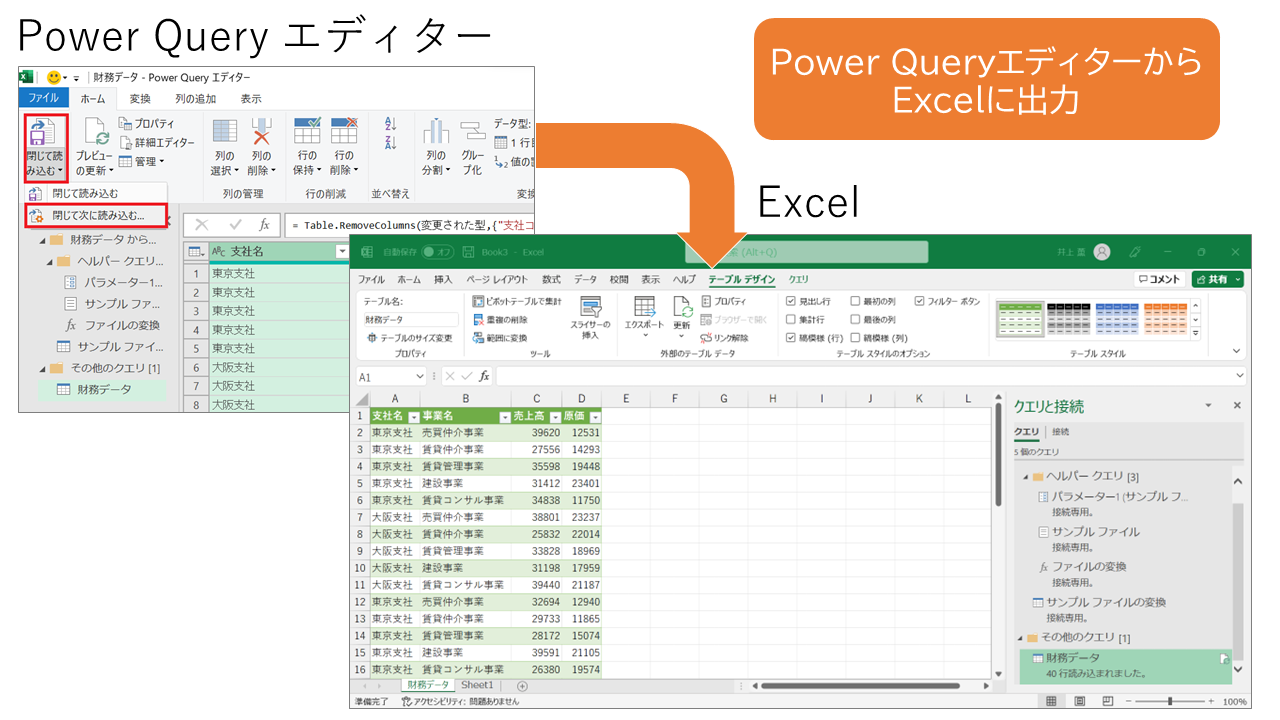This screenshot has height=720, width=1280.
Task: Switch to the 列の追加 tab in Power Query
Action: 195,98
